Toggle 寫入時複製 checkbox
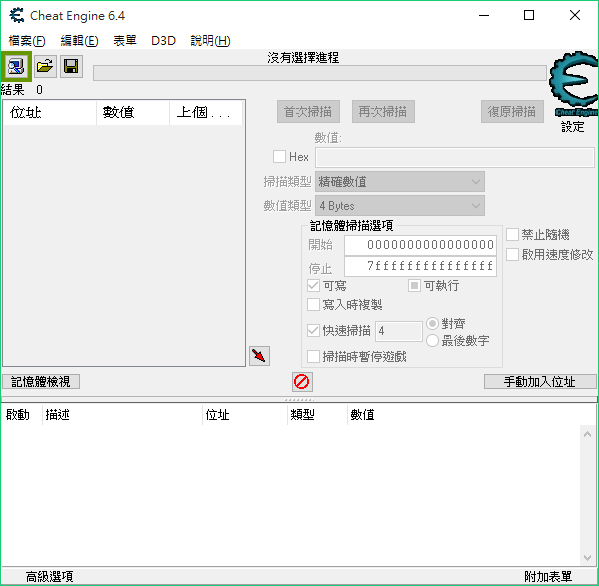The height and width of the screenshot is (586, 599). tap(313, 305)
